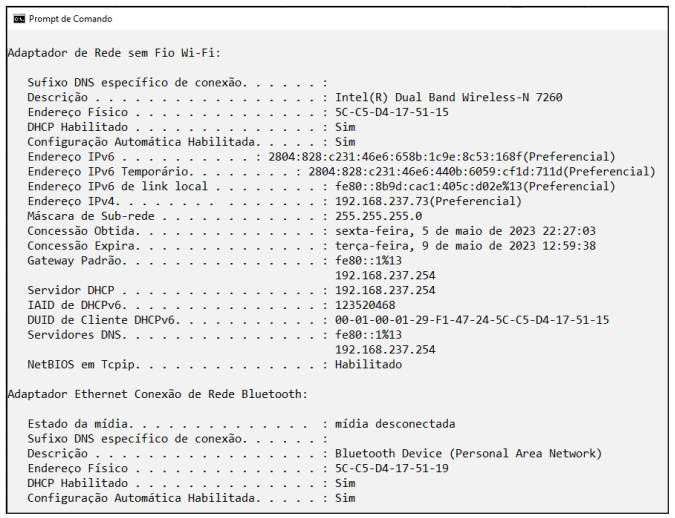Click the Intel(R) Dual Band Wireless-N 7260 description

point(449,97)
